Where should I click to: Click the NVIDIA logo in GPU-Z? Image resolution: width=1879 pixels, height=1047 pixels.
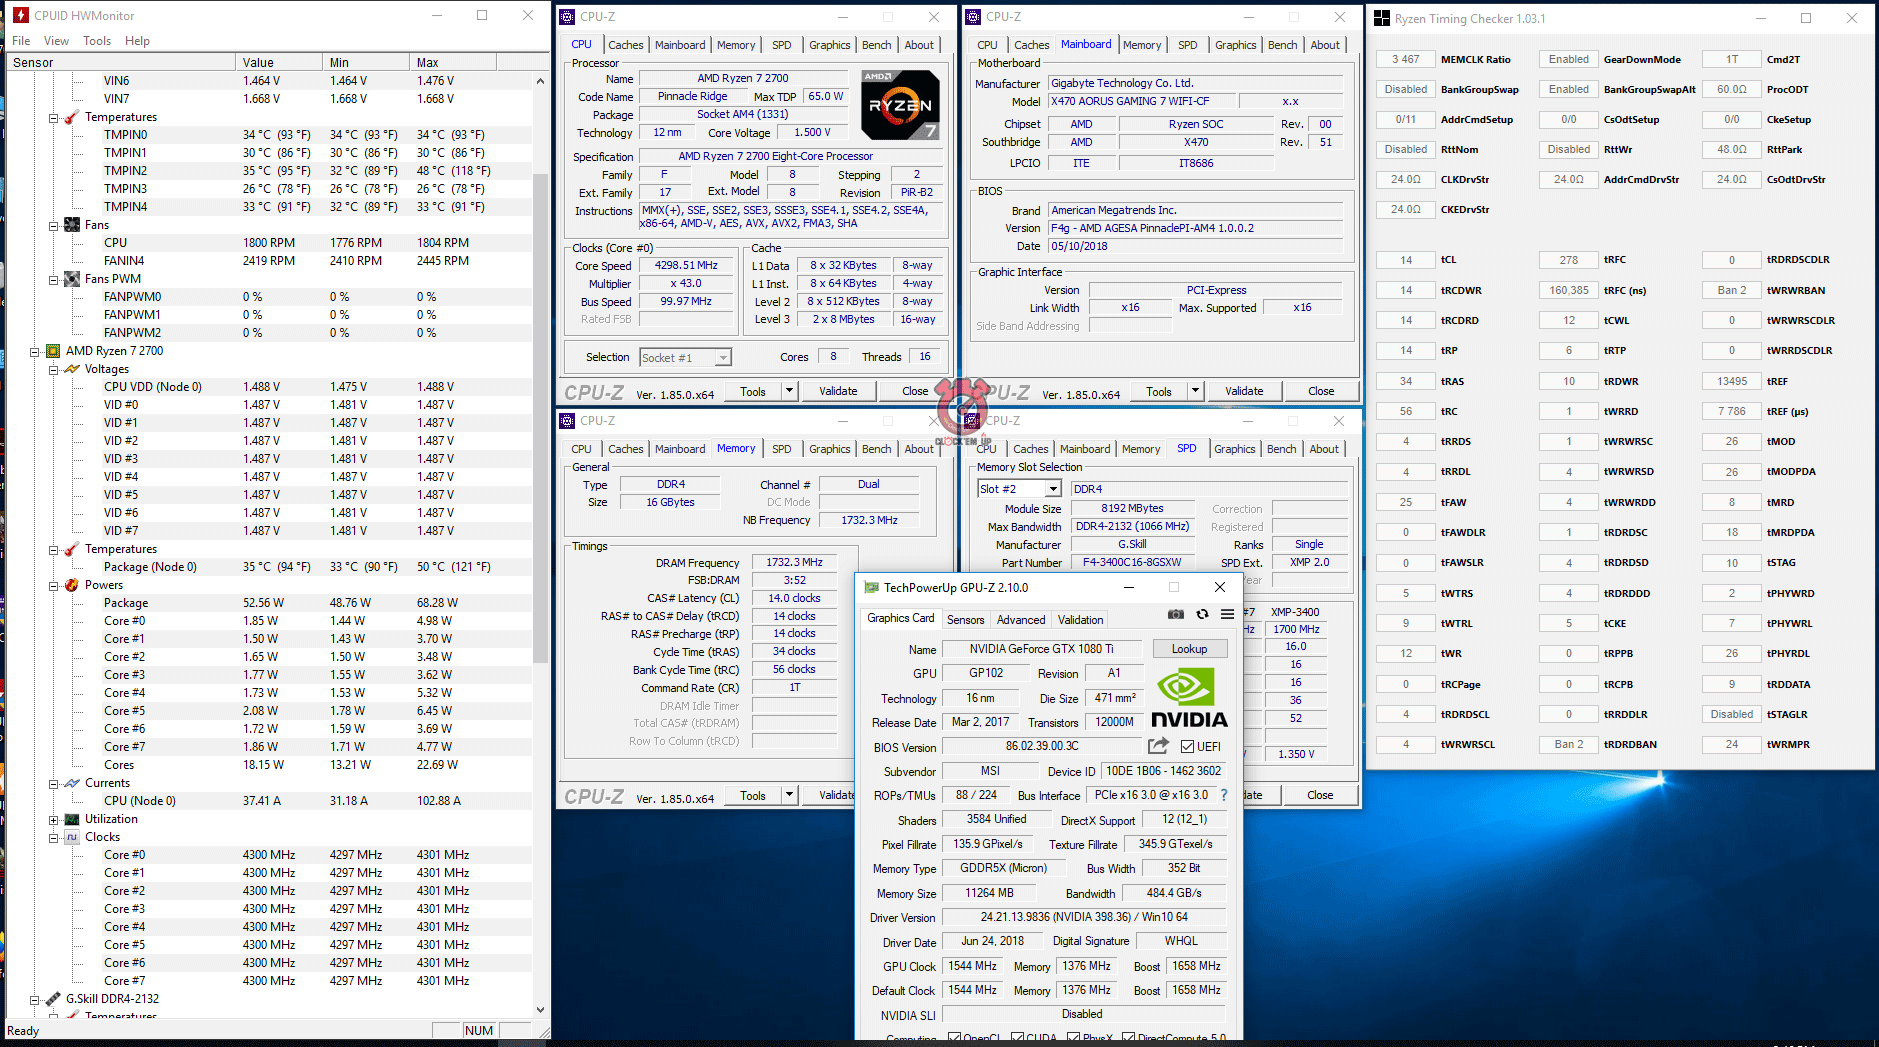point(1188,698)
